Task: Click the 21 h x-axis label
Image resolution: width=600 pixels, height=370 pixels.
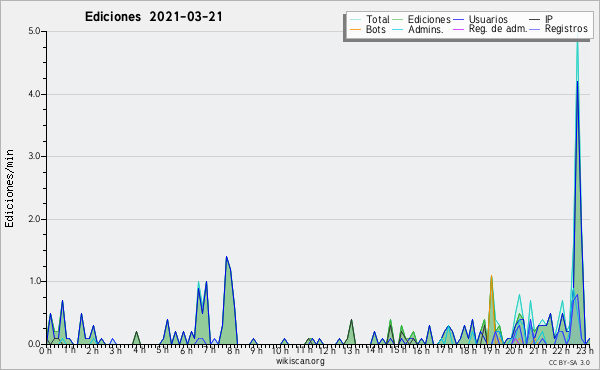Action: coord(538,350)
